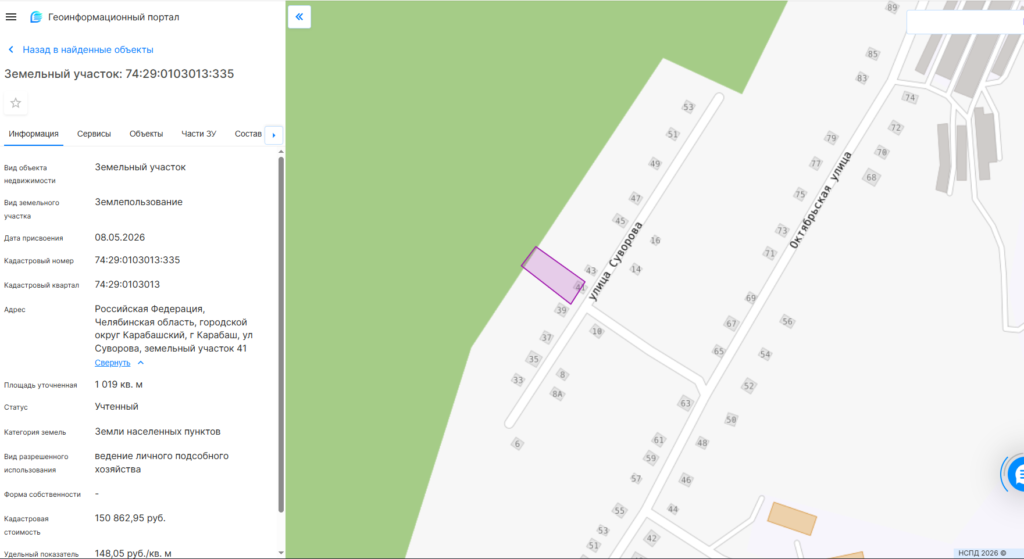
Task: Click house number 63 on map
Action: coord(685,403)
